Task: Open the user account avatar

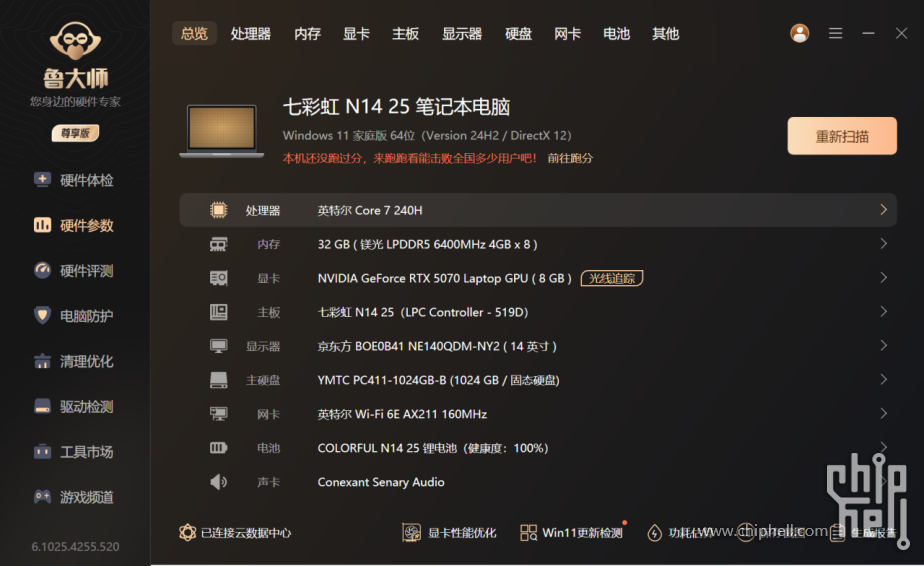Action: [x=800, y=33]
